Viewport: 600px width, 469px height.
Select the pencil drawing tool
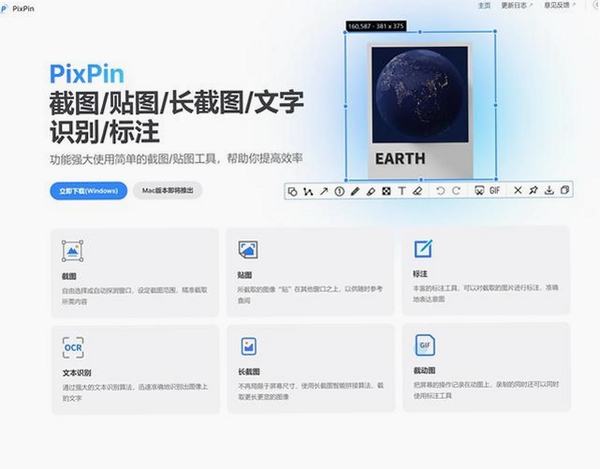point(355,191)
